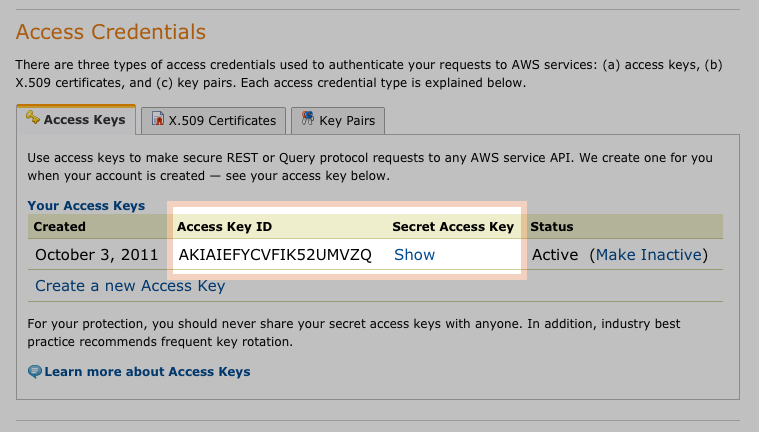This screenshot has height=432, width=759.
Task: Click the Active status text
Action: pyautogui.click(x=555, y=255)
